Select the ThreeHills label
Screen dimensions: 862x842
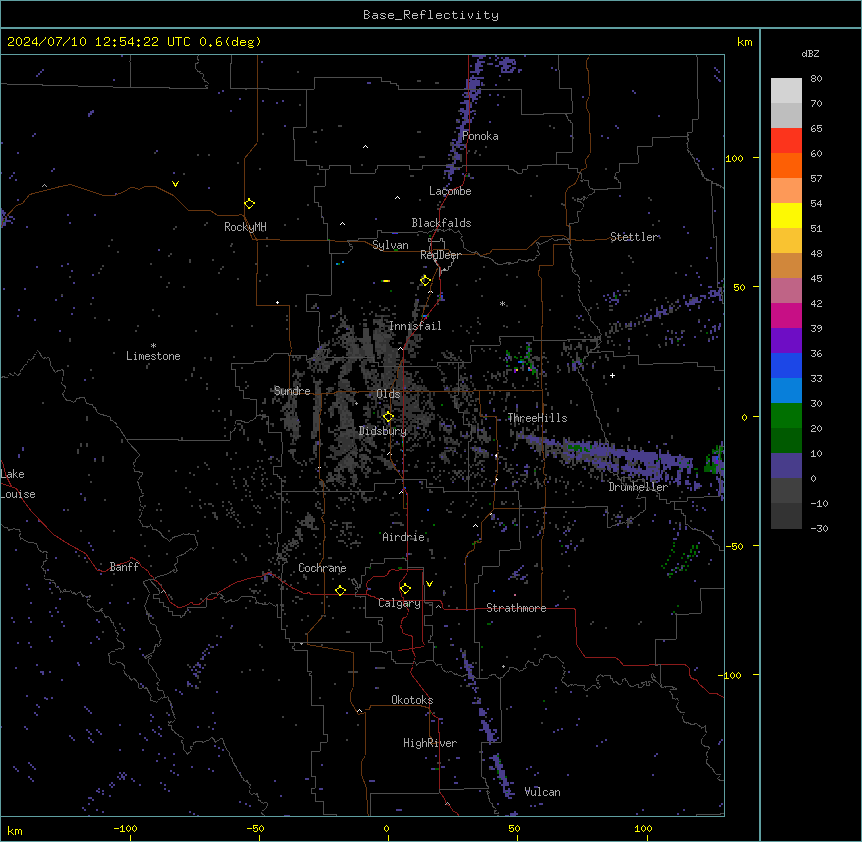click(x=537, y=418)
